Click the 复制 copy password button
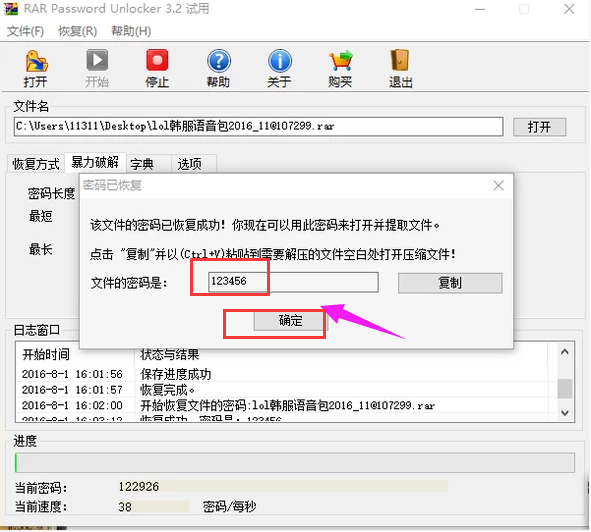This screenshot has height=532, width=591. click(450, 283)
